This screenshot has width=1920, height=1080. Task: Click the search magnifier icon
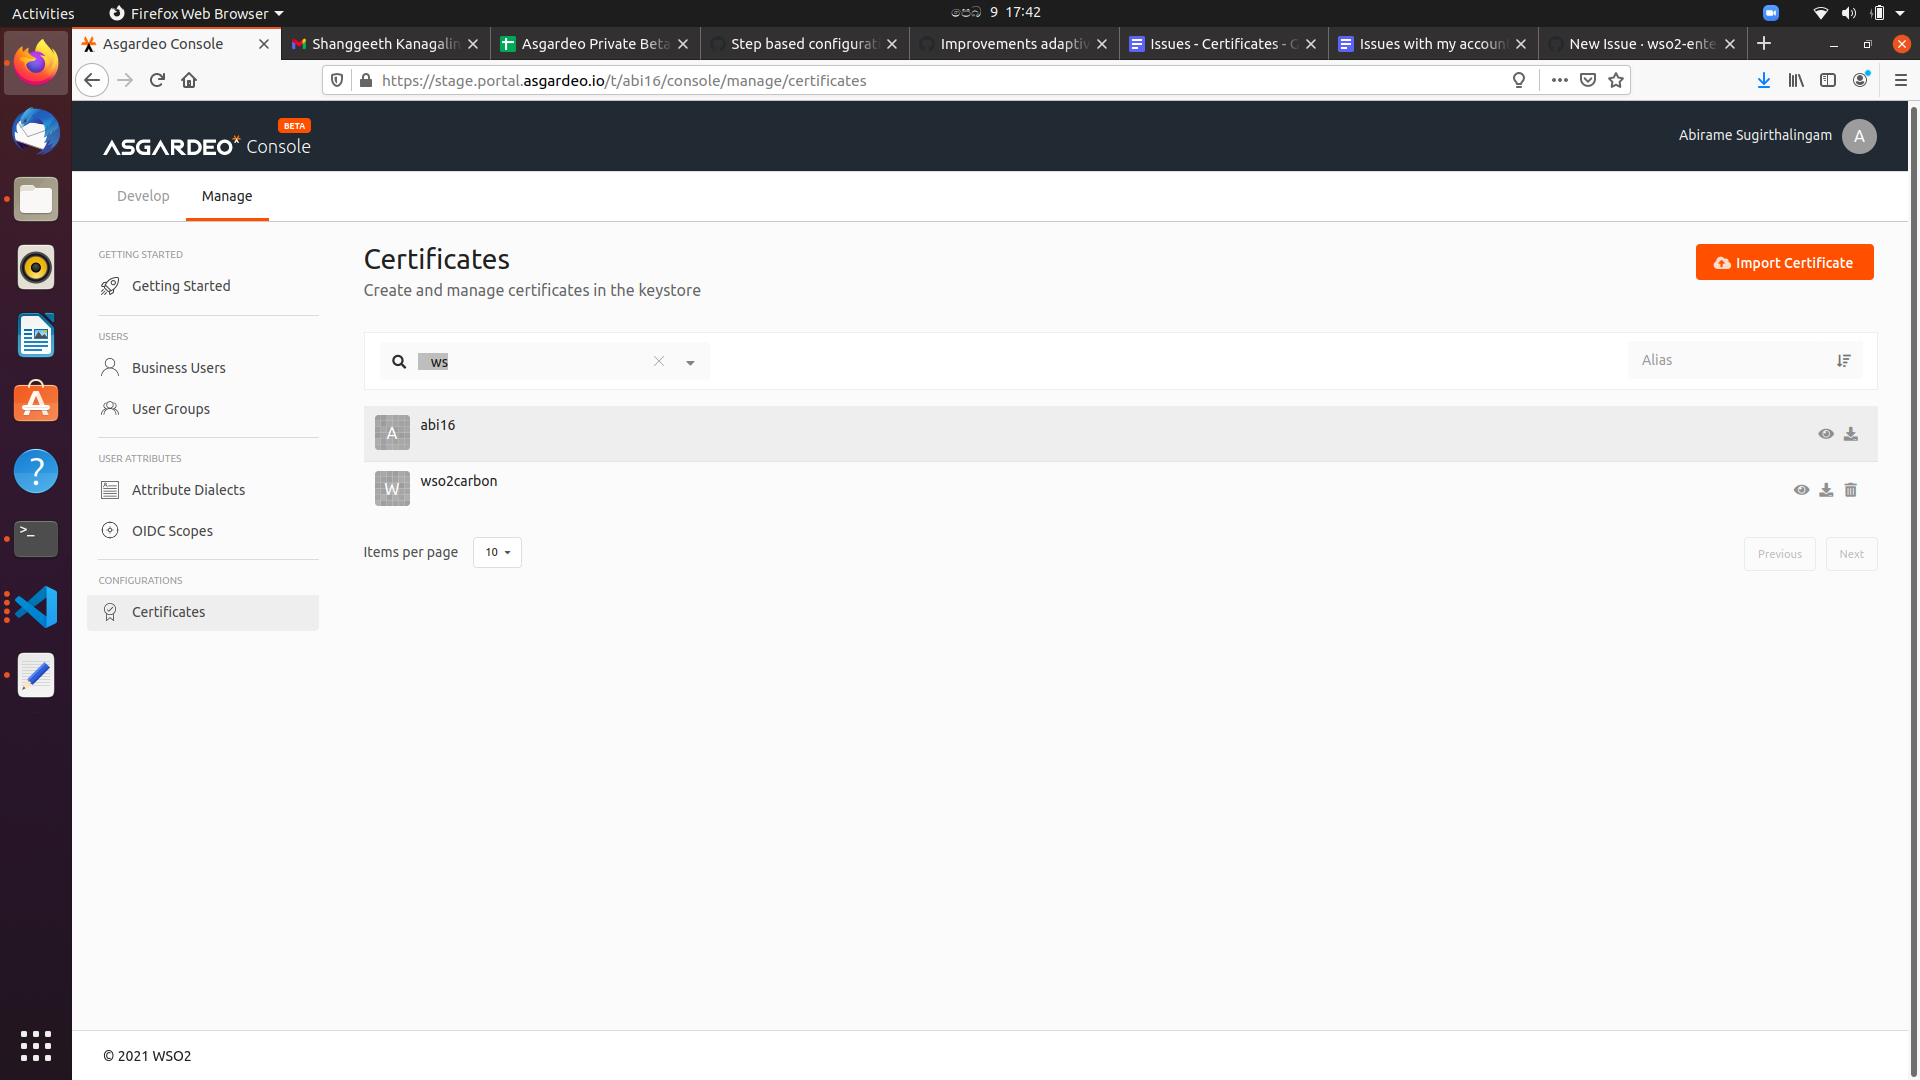click(399, 361)
